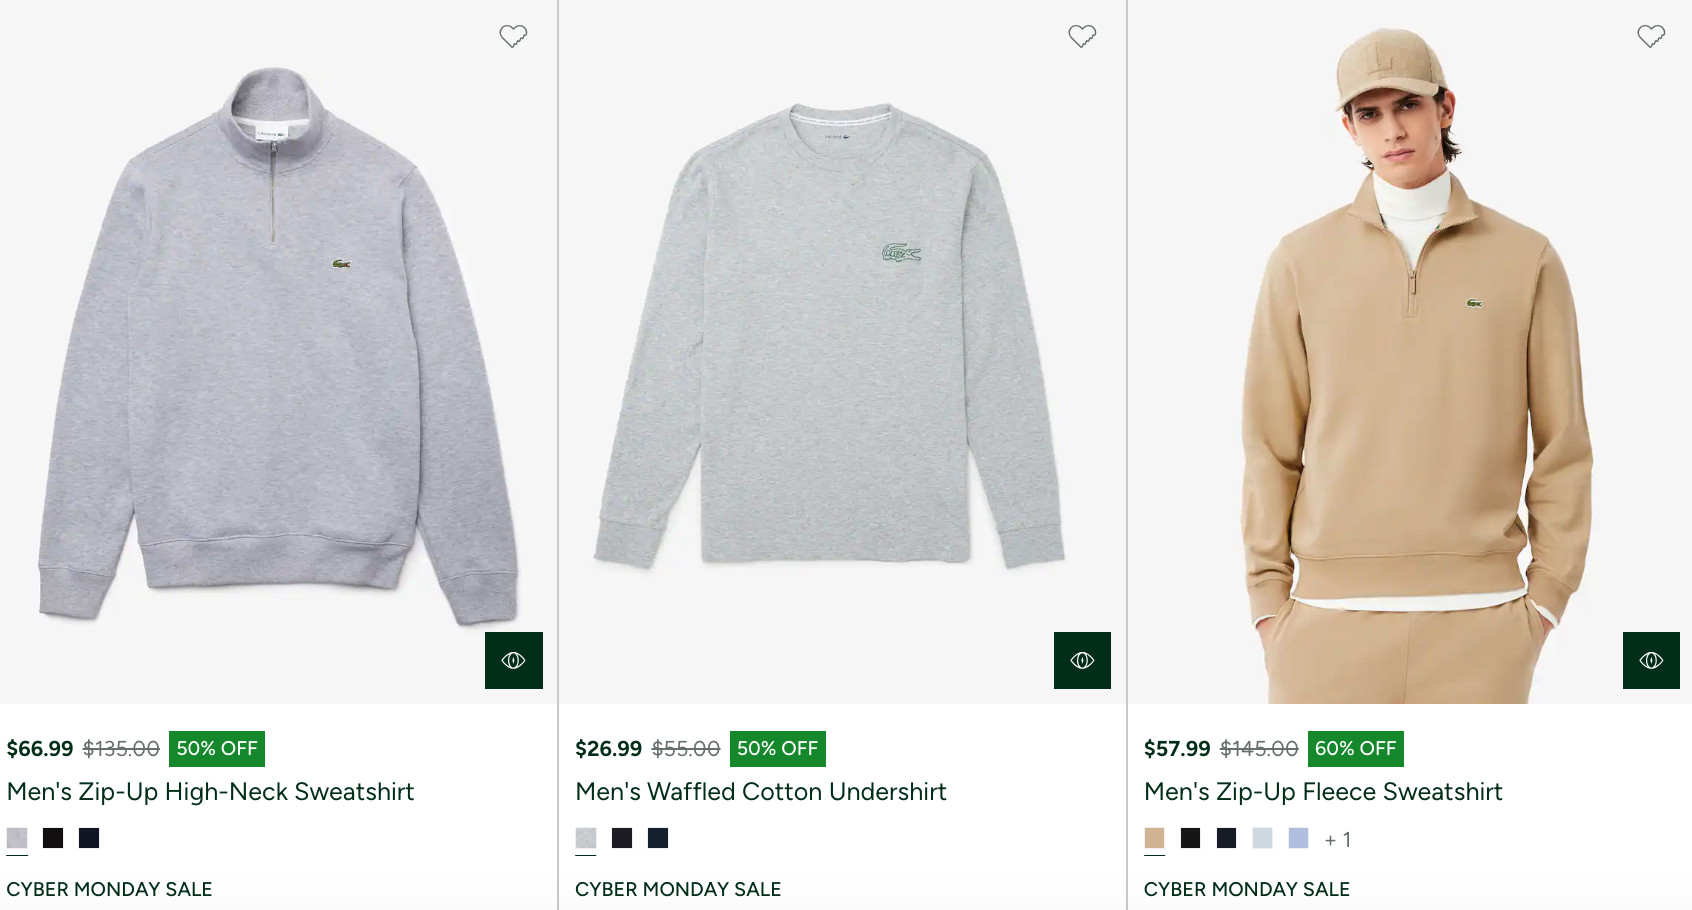The height and width of the screenshot is (910, 1692).
Task: Choose navy swatch for High-Neck Sweatshirt
Action: pos(89,838)
